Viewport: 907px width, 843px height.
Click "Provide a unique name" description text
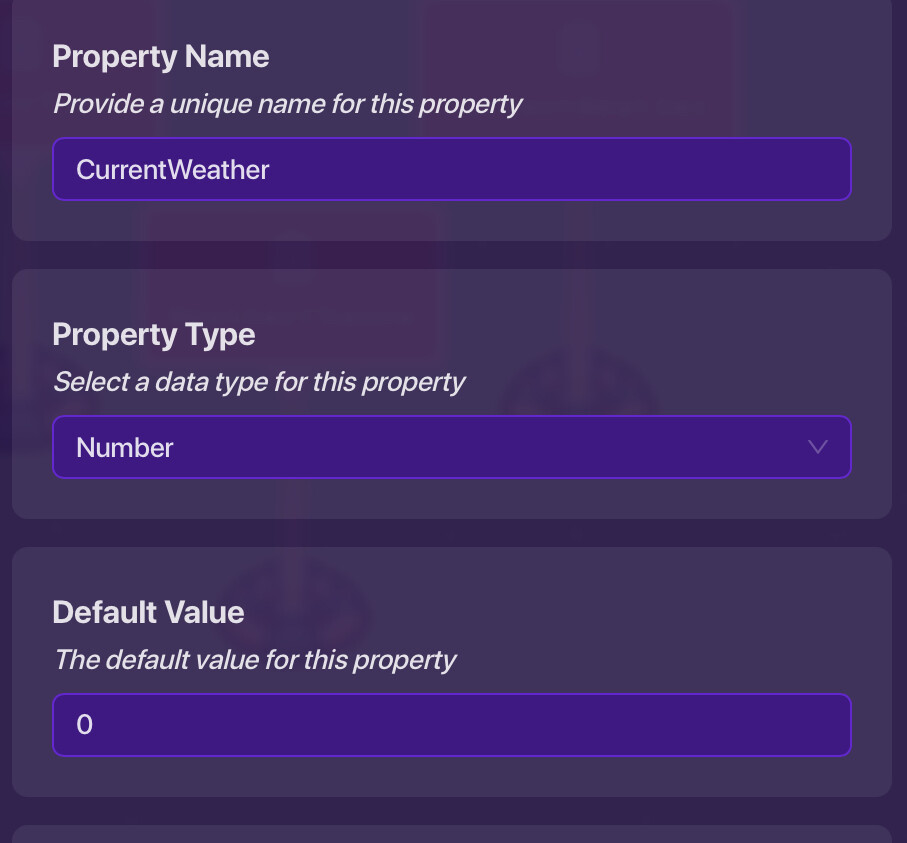[287, 103]
